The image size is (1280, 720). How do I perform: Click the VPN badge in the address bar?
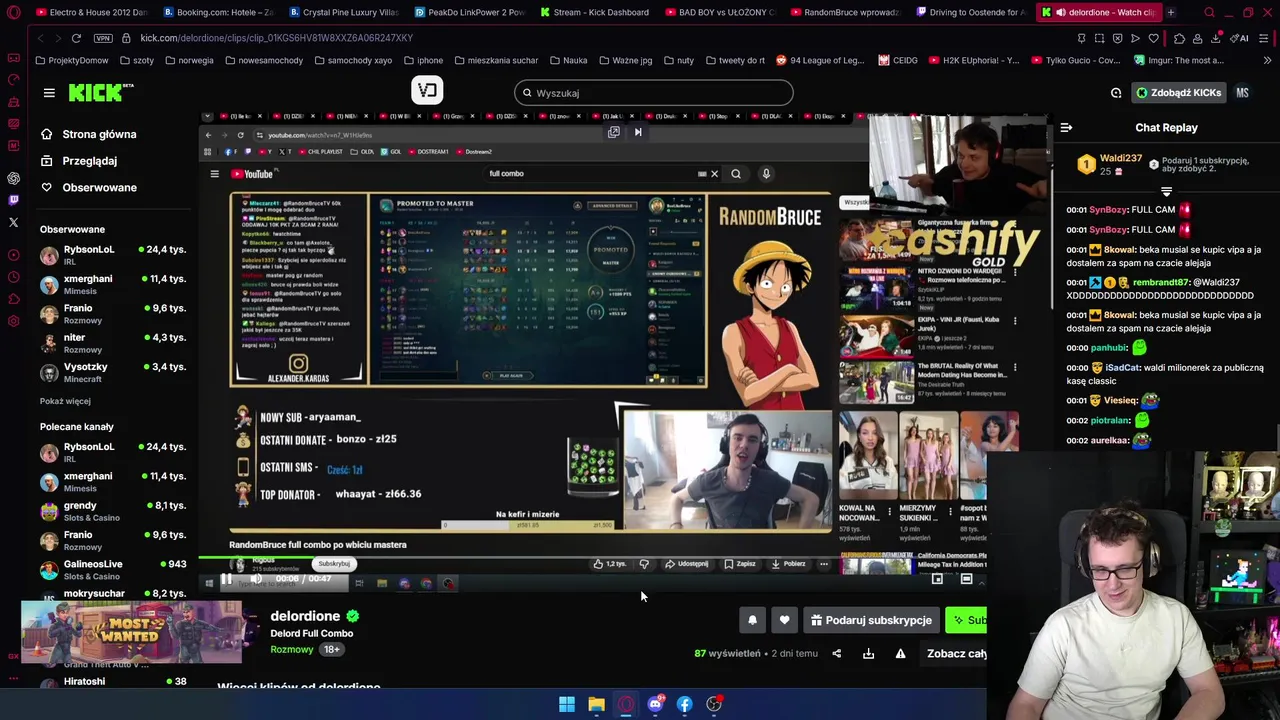click(103, 38)
